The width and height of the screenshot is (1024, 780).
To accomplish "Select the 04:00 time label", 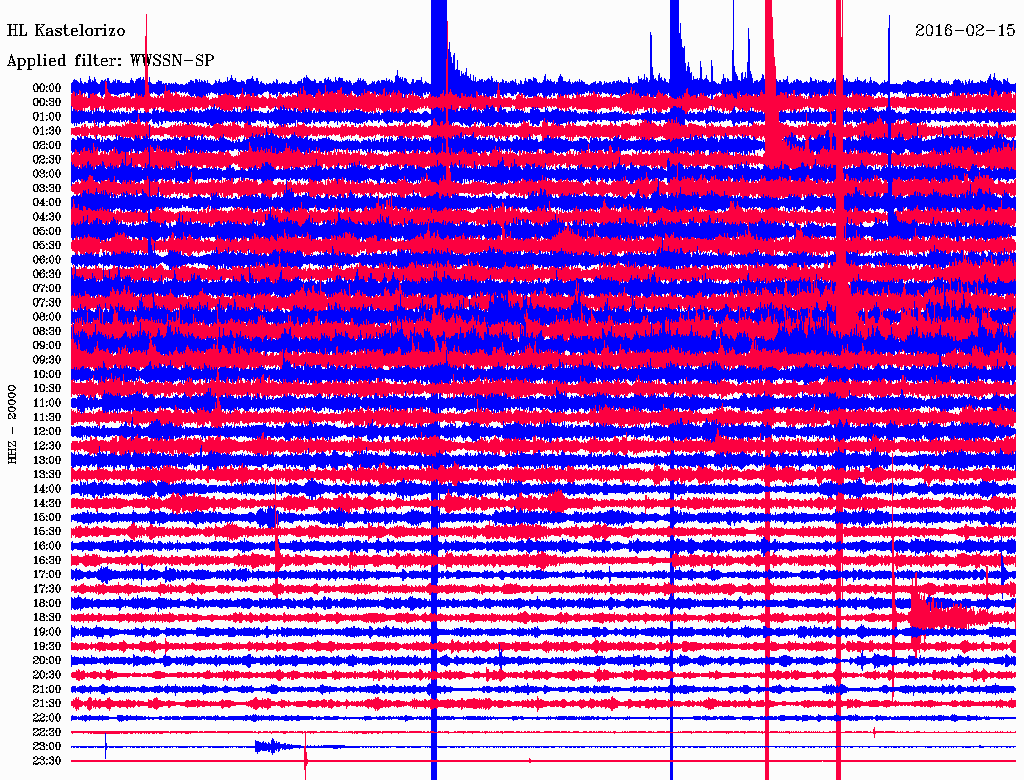I will 47,203.
